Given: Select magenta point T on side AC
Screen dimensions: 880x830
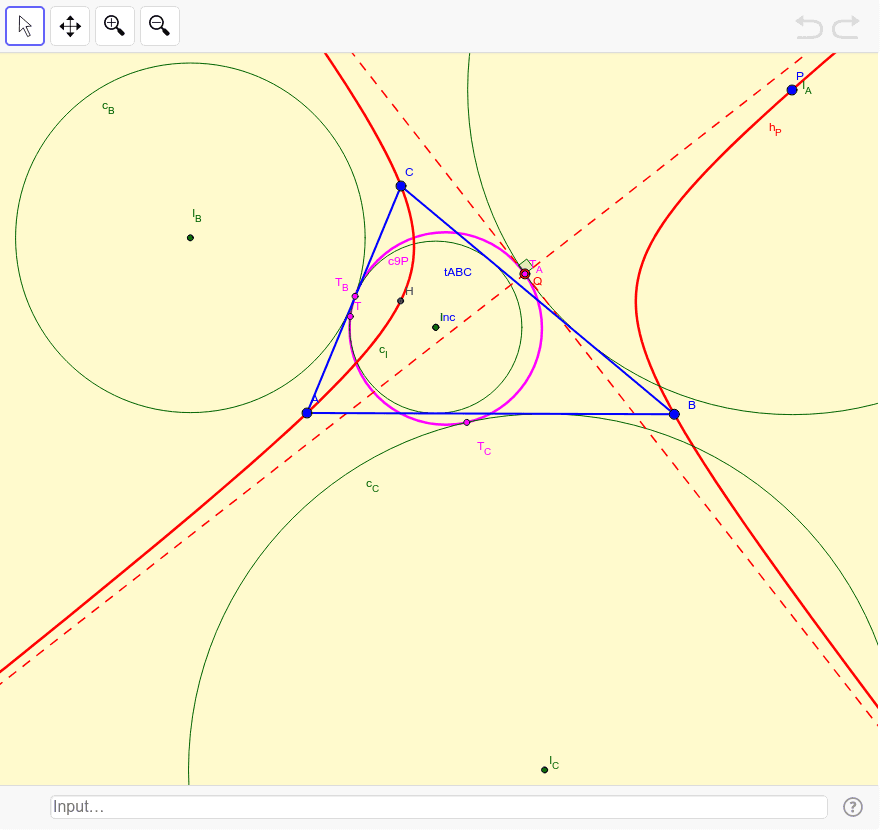Looking at the screenshot, I should (x=350, y=317).
